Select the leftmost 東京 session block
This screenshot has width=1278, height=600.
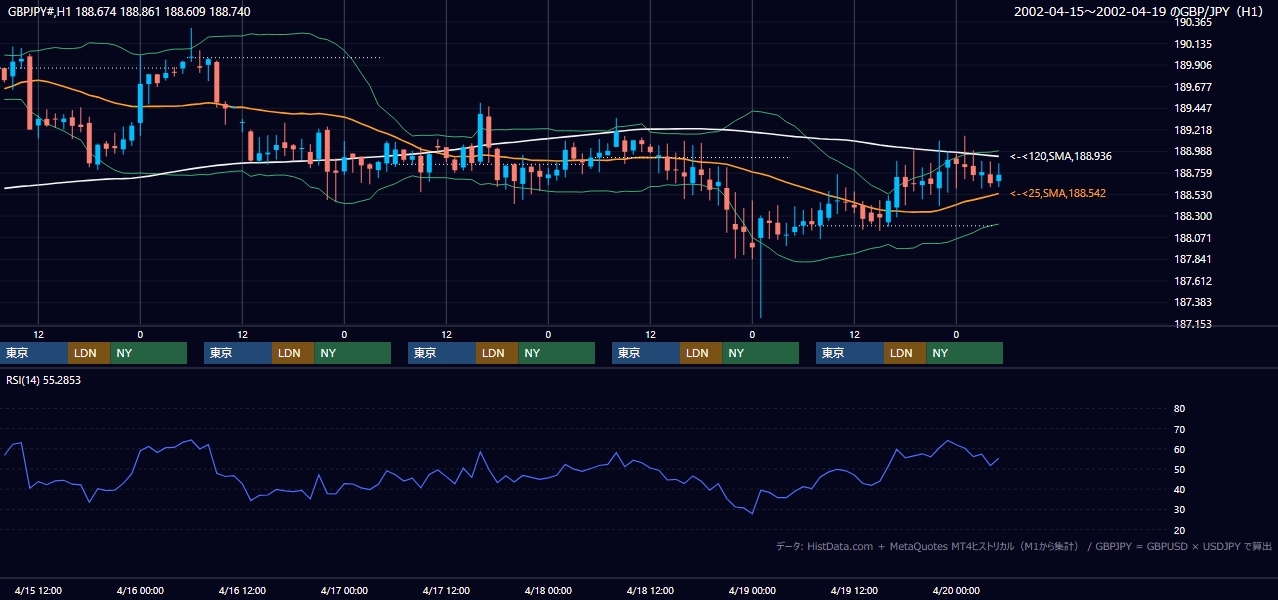click(34, 353)
